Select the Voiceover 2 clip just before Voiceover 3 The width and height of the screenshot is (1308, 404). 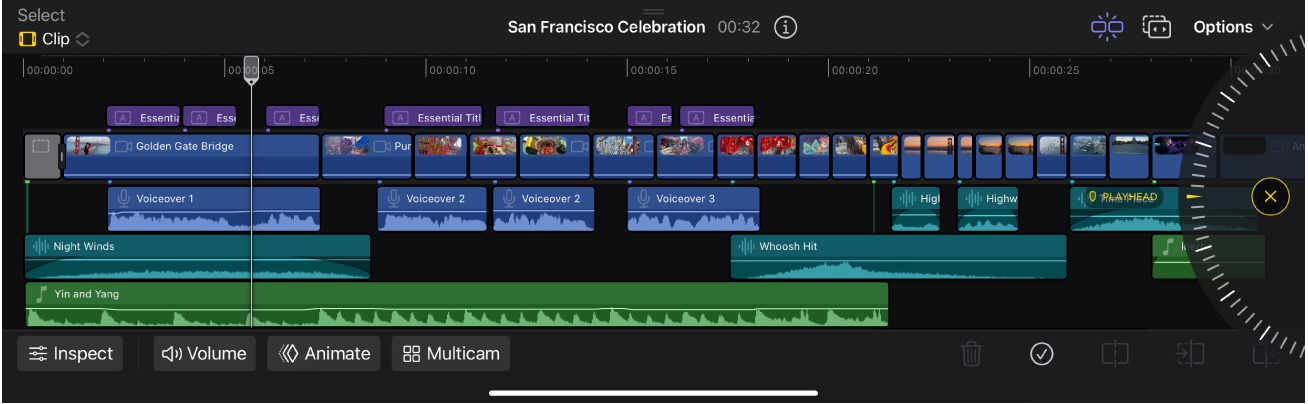tap(544, 208)
